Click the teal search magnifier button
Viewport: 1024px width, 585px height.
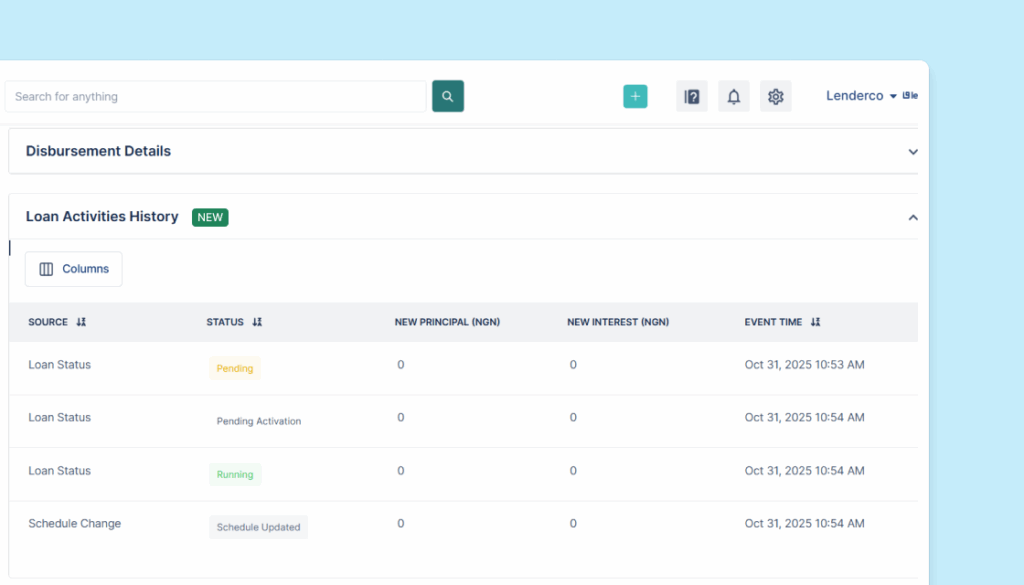[x=447, y=96]
